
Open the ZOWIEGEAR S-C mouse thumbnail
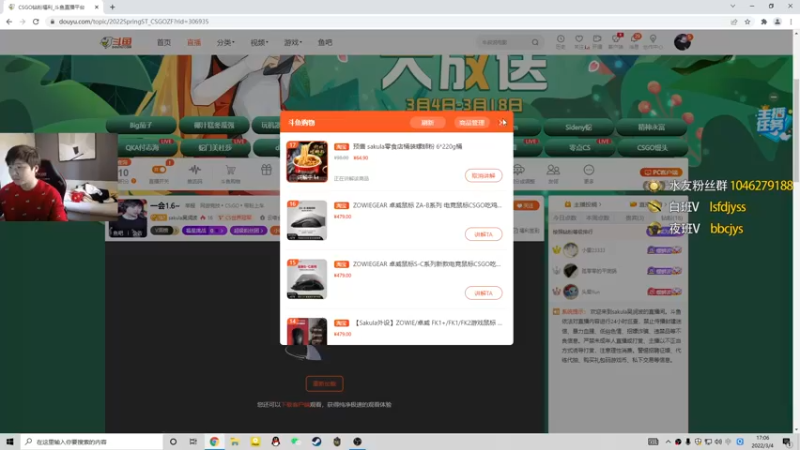point(307,279)
